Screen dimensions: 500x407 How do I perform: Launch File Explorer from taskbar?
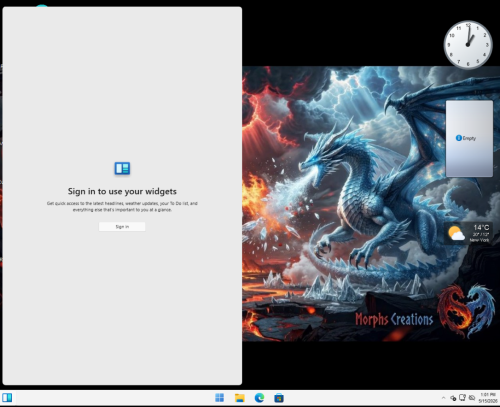[239, 398]
